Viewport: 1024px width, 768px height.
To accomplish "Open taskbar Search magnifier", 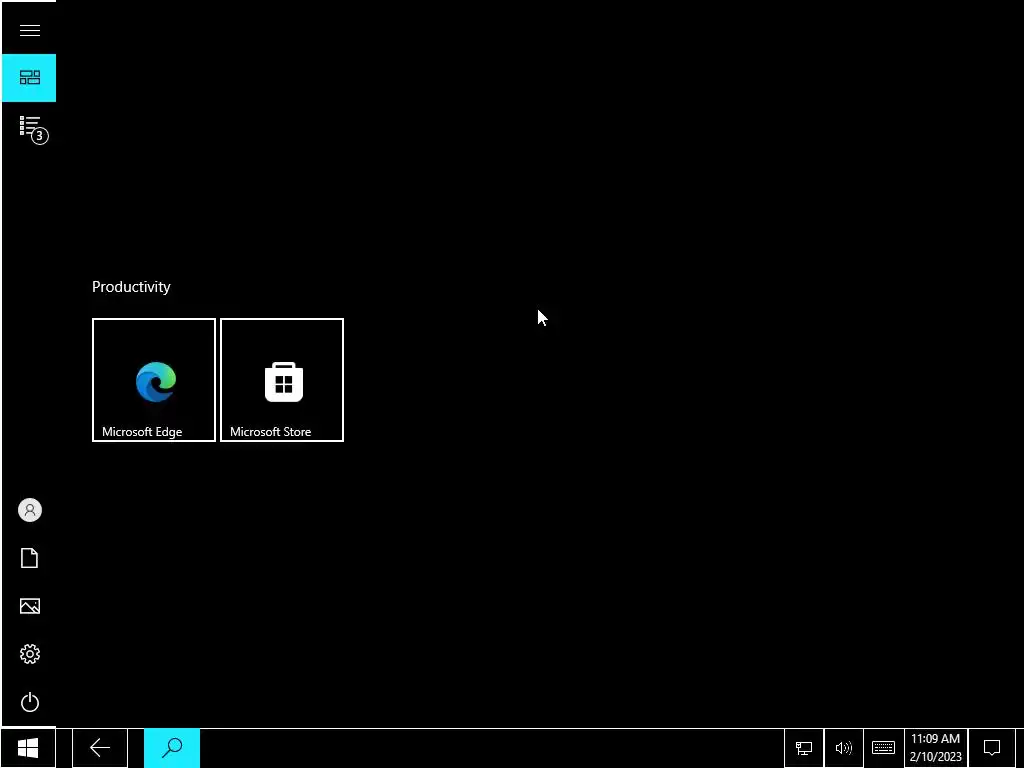I will point(172,748).
